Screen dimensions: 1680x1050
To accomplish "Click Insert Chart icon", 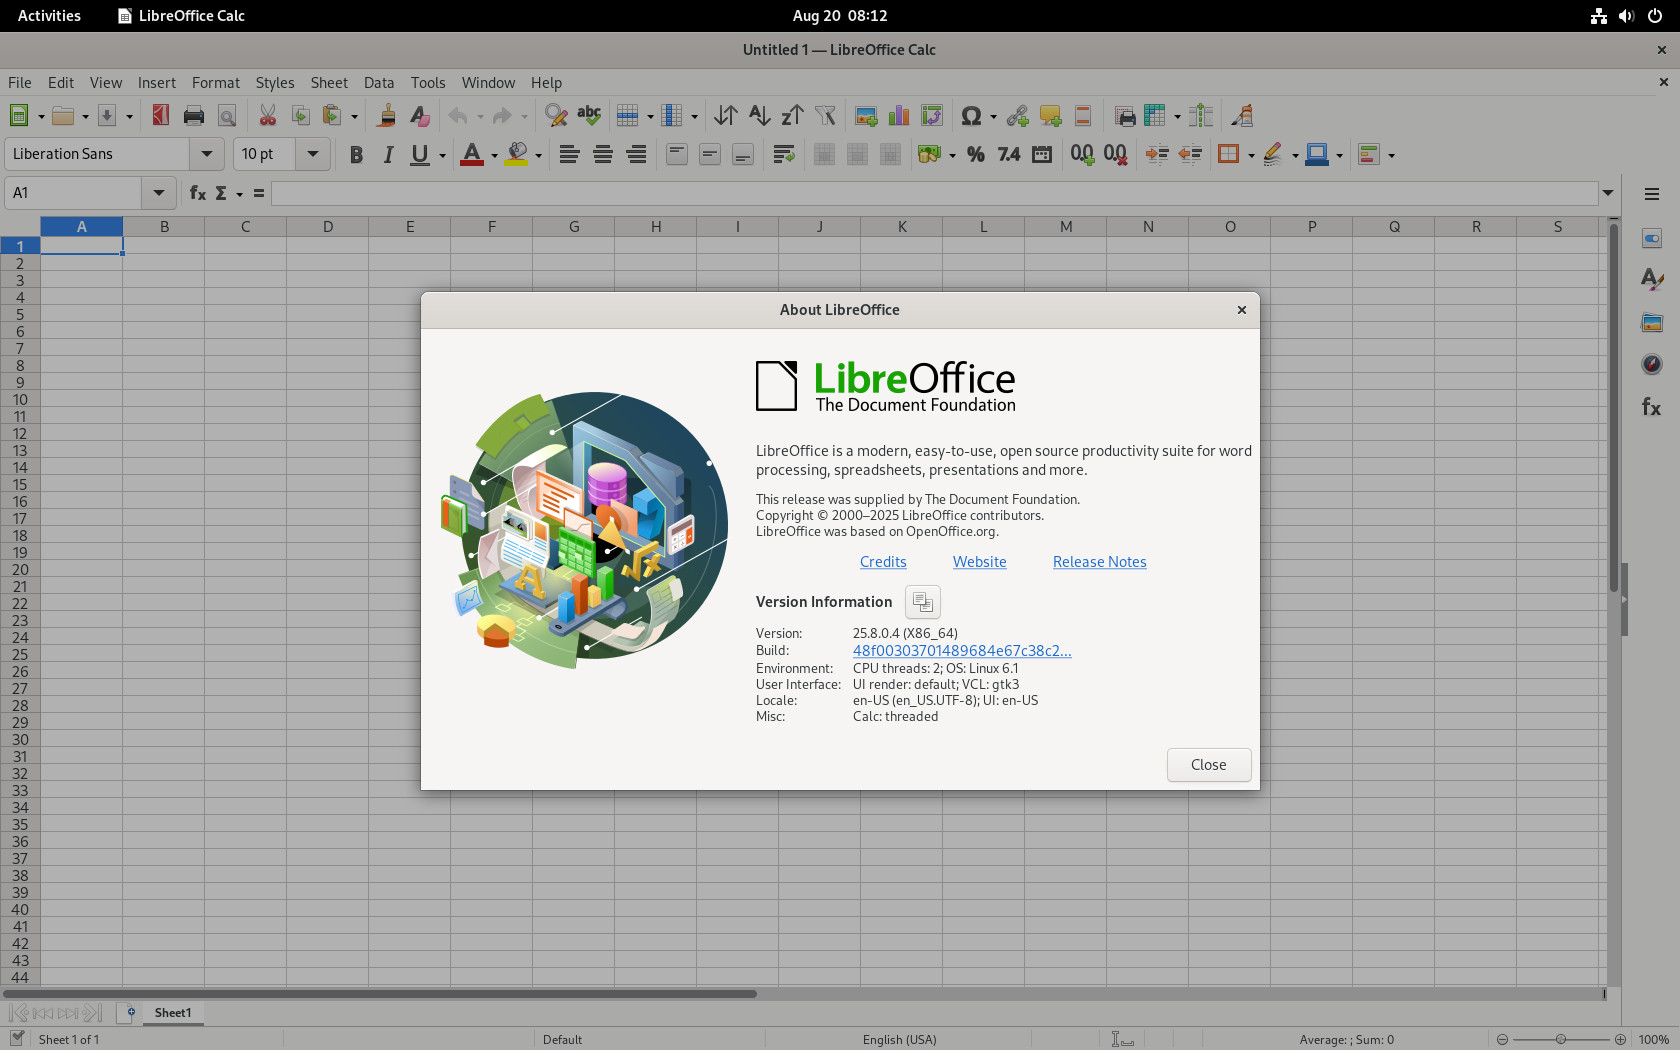I will [899, 116].
